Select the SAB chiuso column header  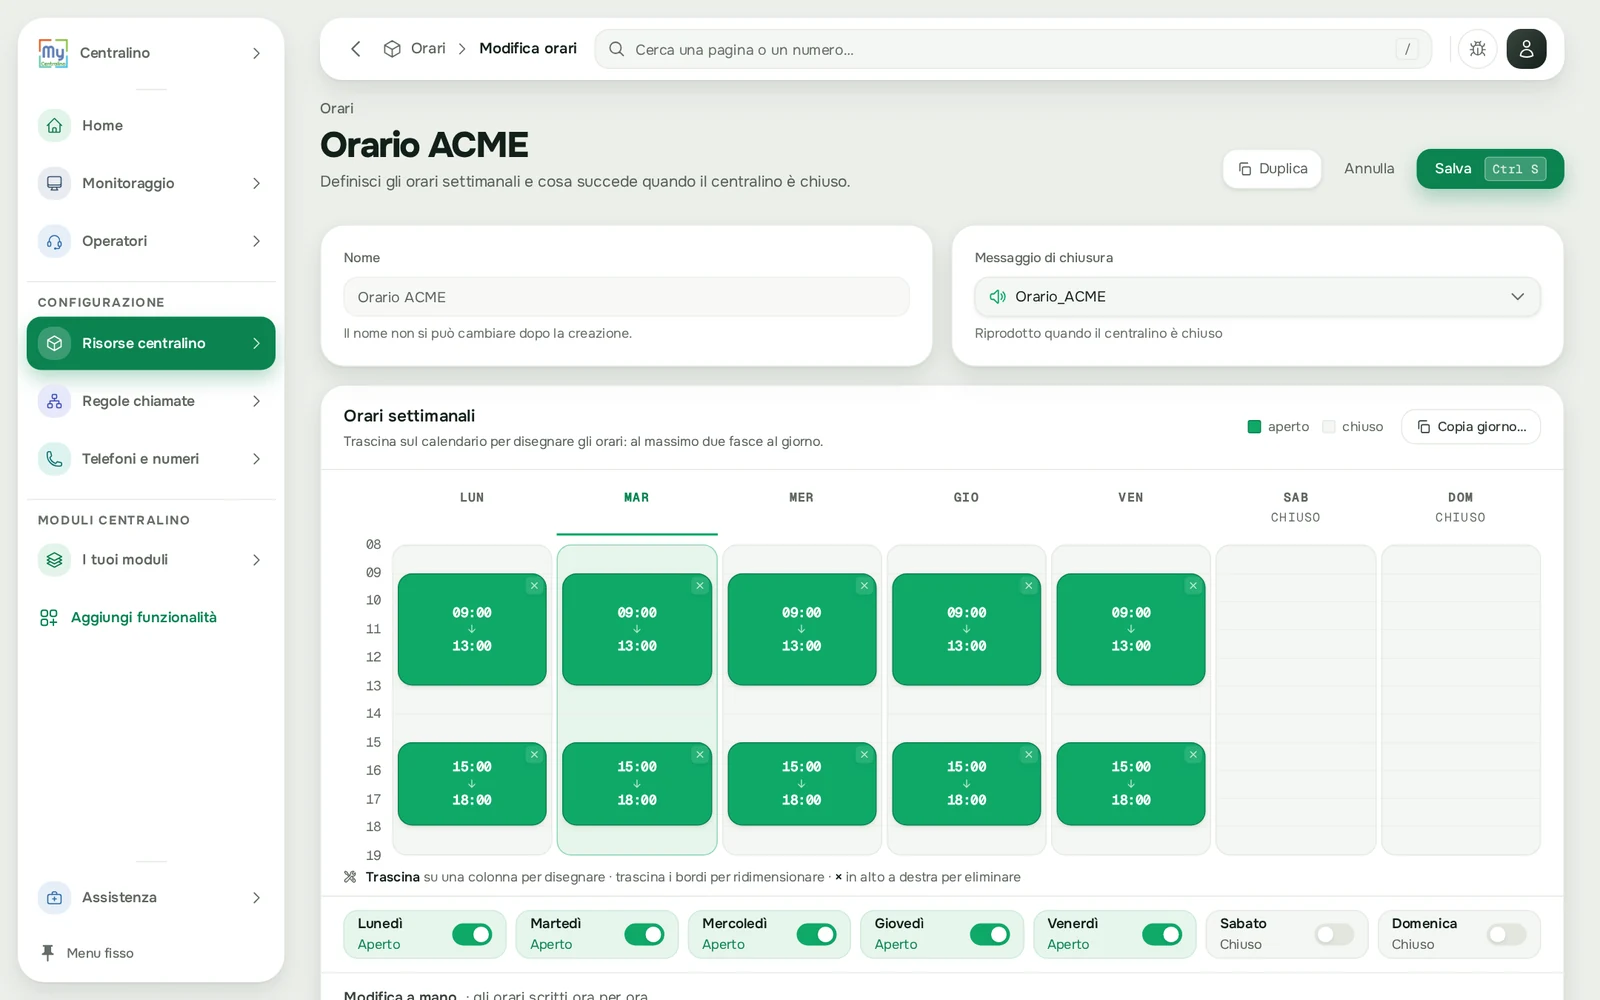[1295, 507]
